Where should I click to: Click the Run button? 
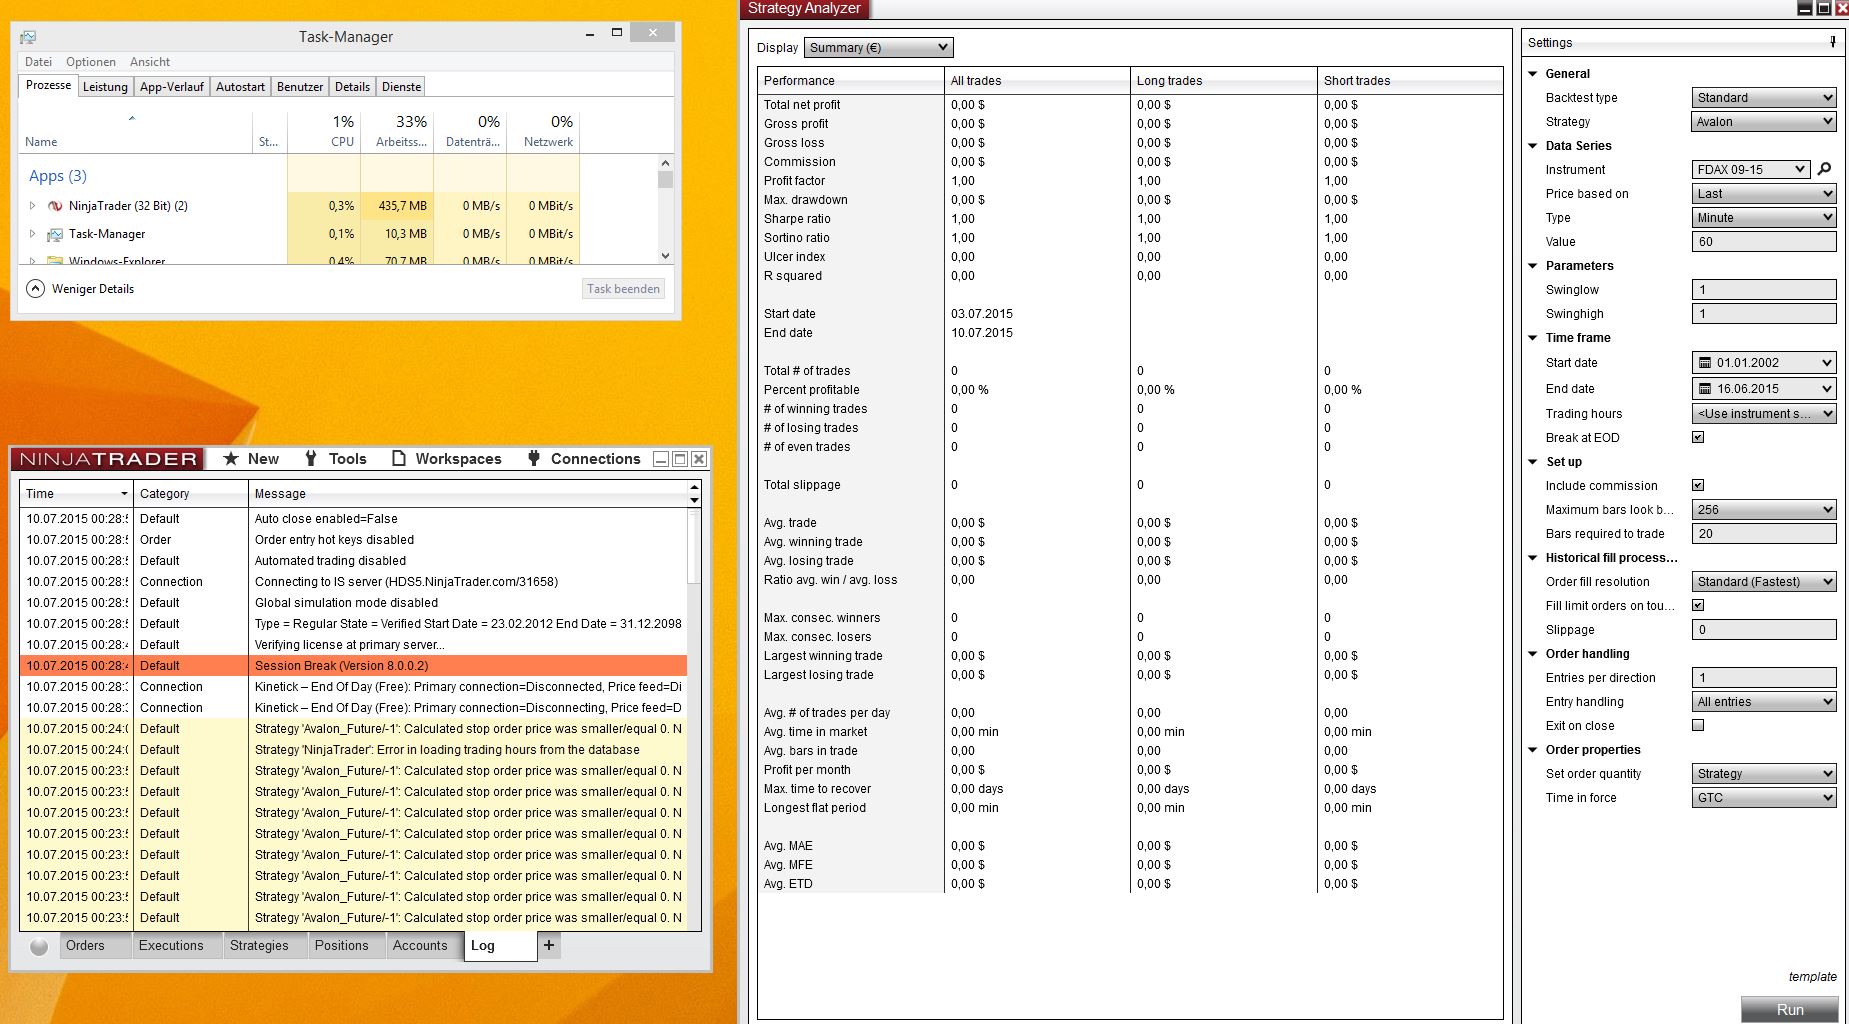1789,1009
